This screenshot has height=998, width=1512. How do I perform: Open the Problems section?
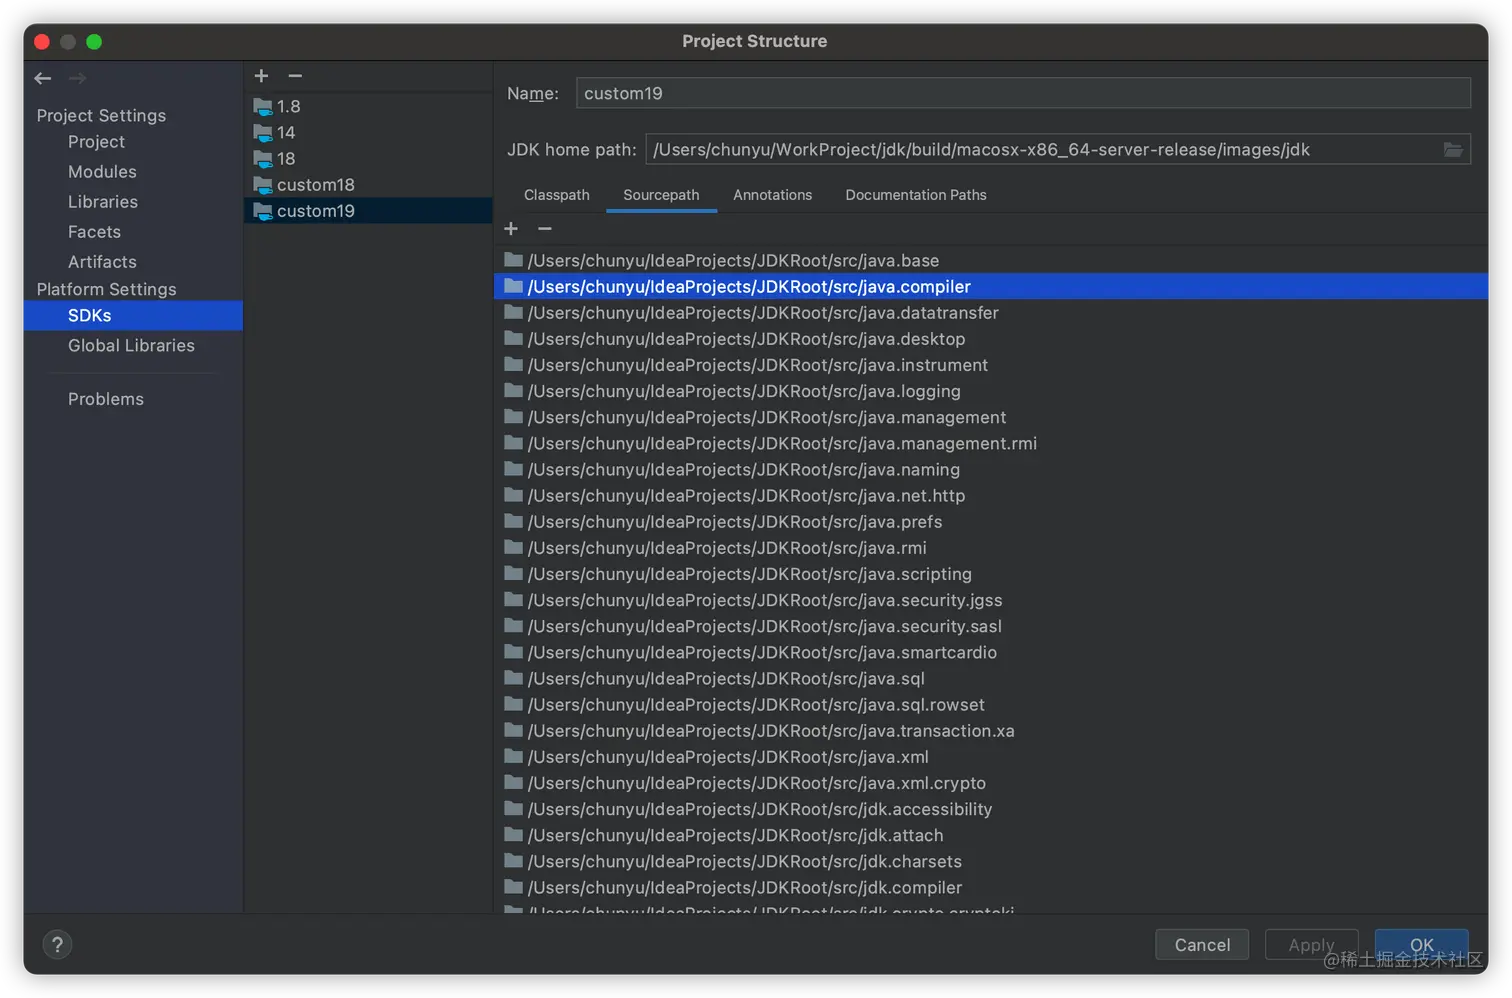(106, 399)
